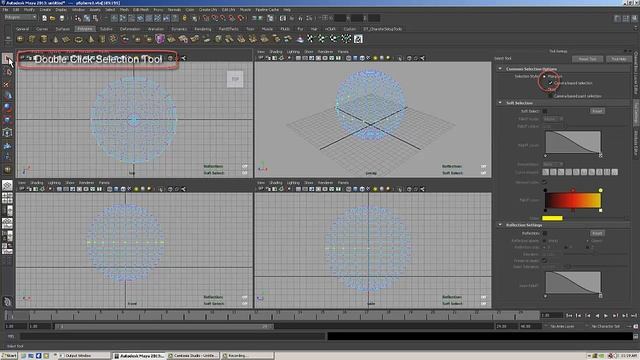Image resolution: width=640 pixels, height=360 pixels.
Task: Open the Interpolation dropdown
Action: (553, 164)
